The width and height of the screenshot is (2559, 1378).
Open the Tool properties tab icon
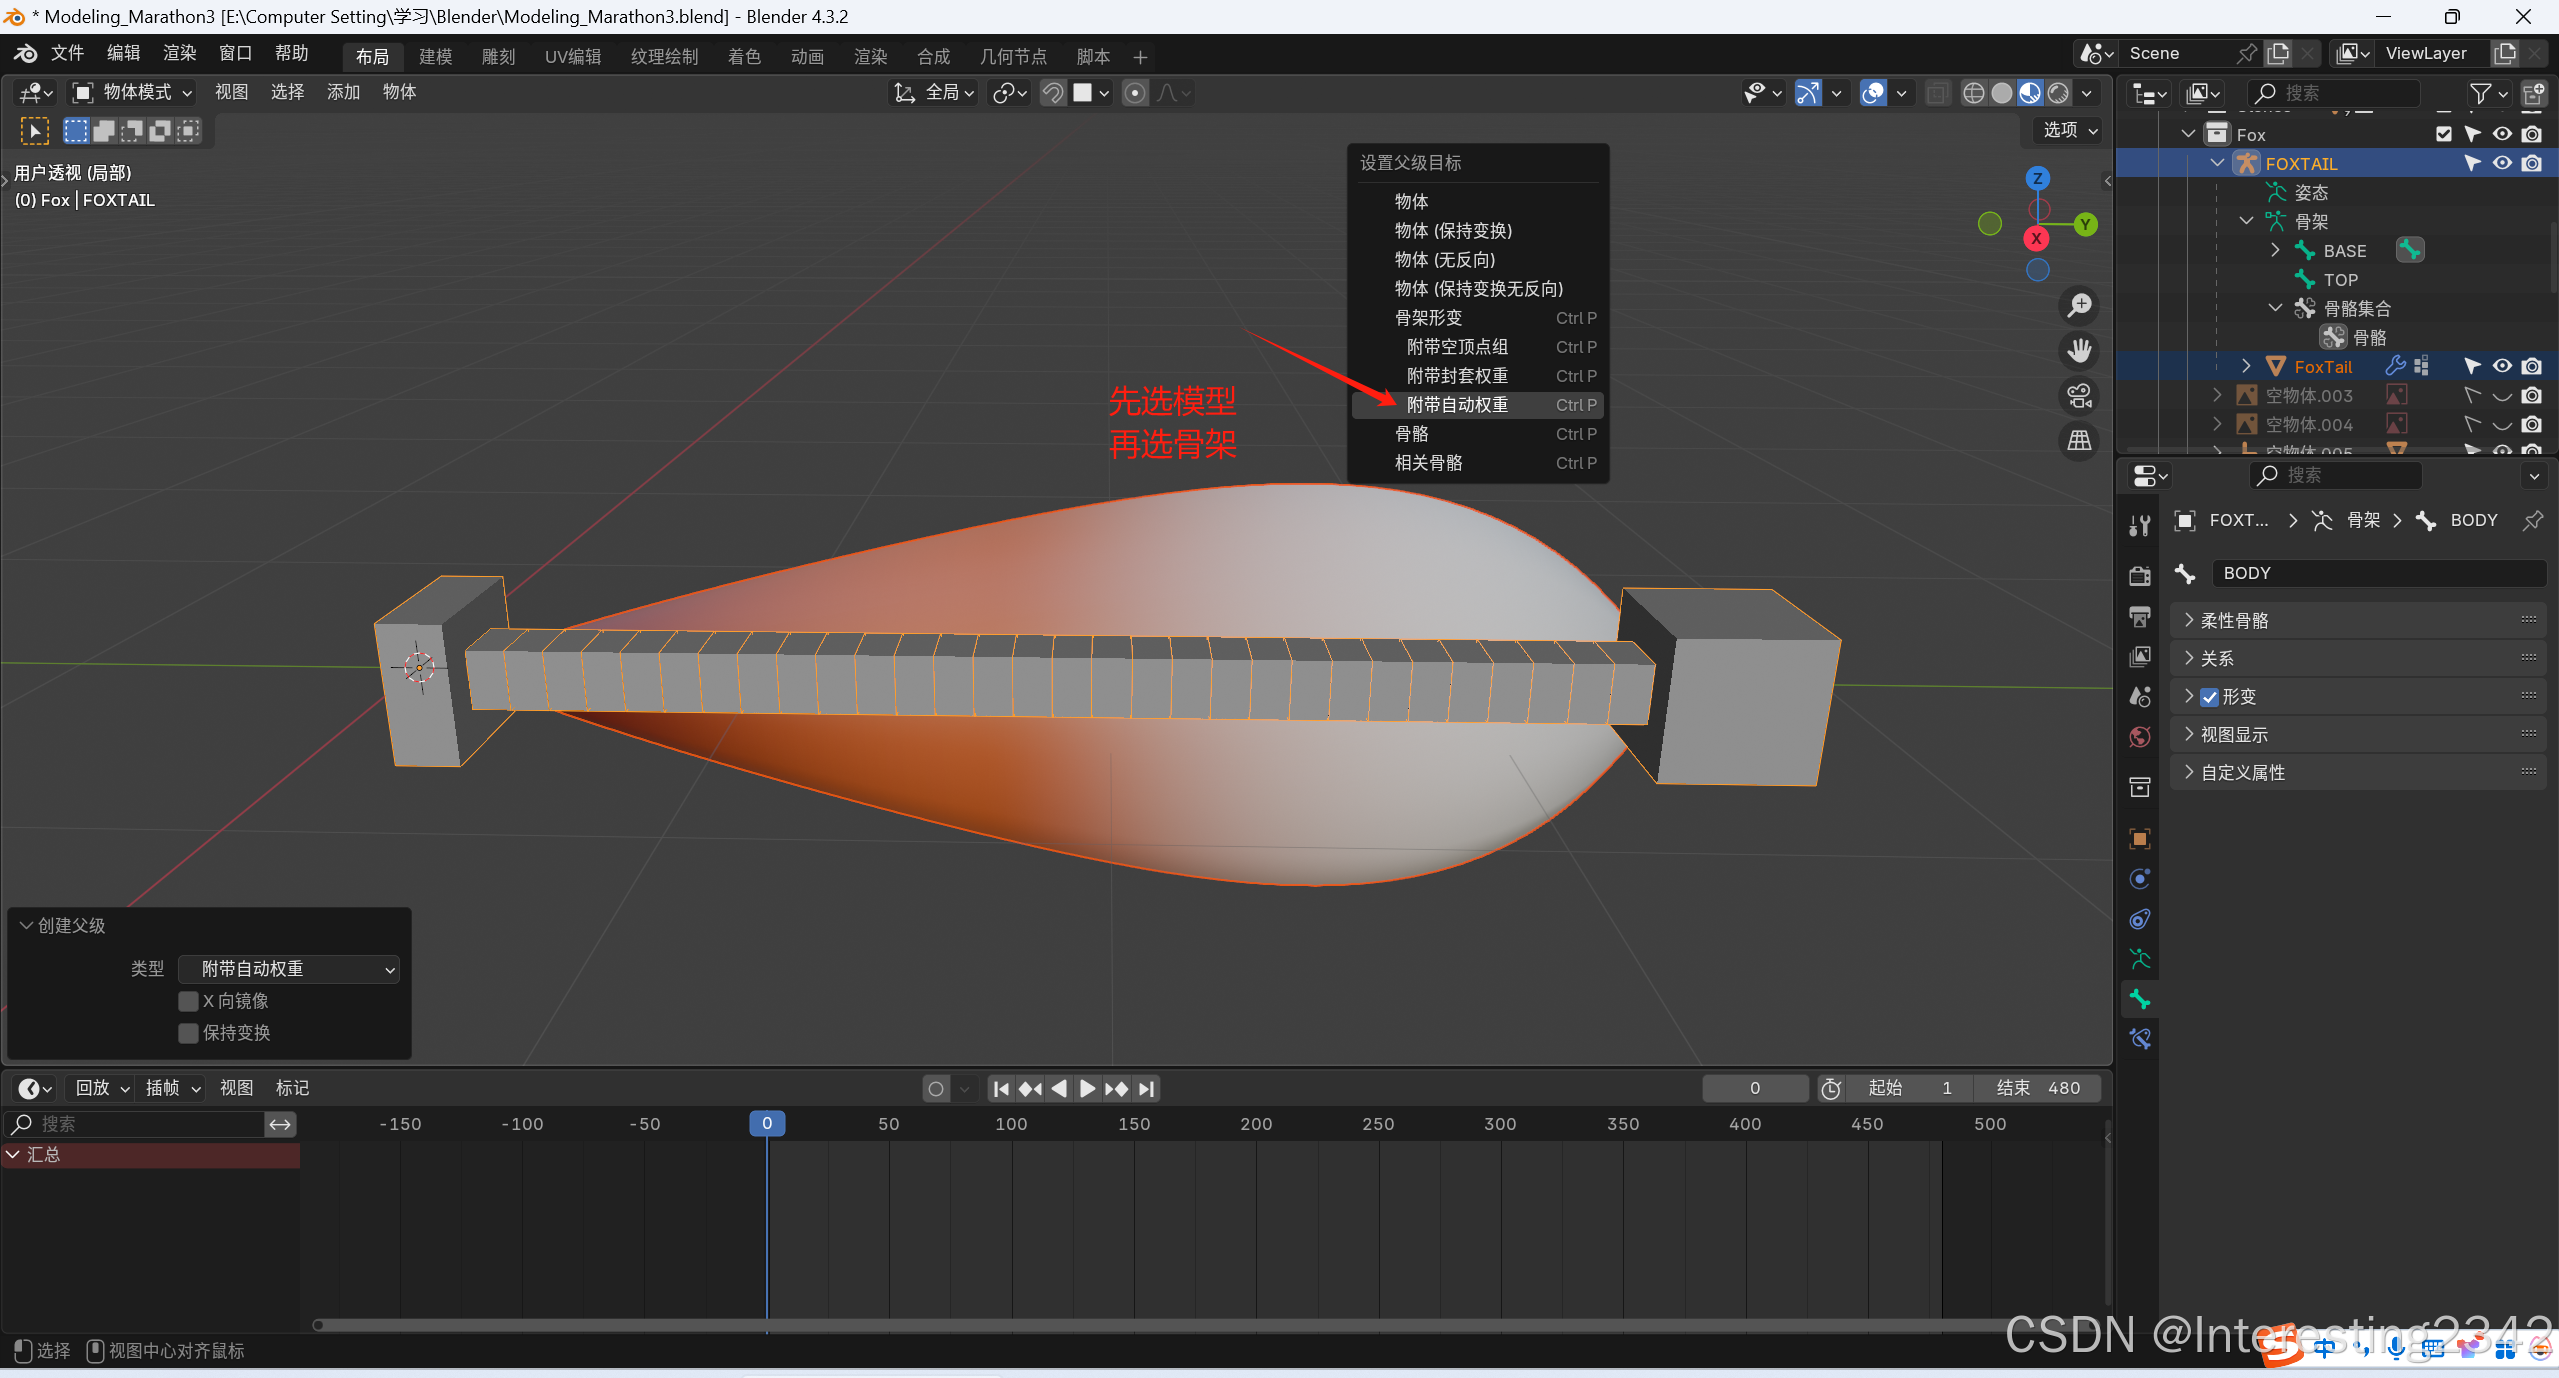(x=2140, y=525)
